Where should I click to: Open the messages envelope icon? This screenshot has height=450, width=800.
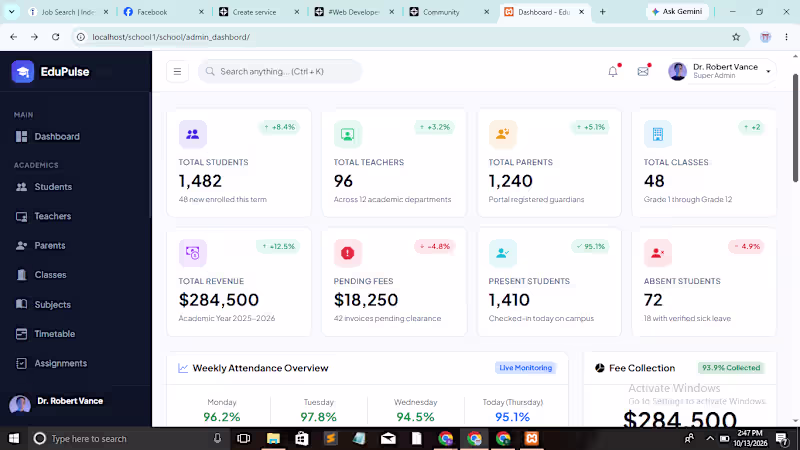coord(643,71)
